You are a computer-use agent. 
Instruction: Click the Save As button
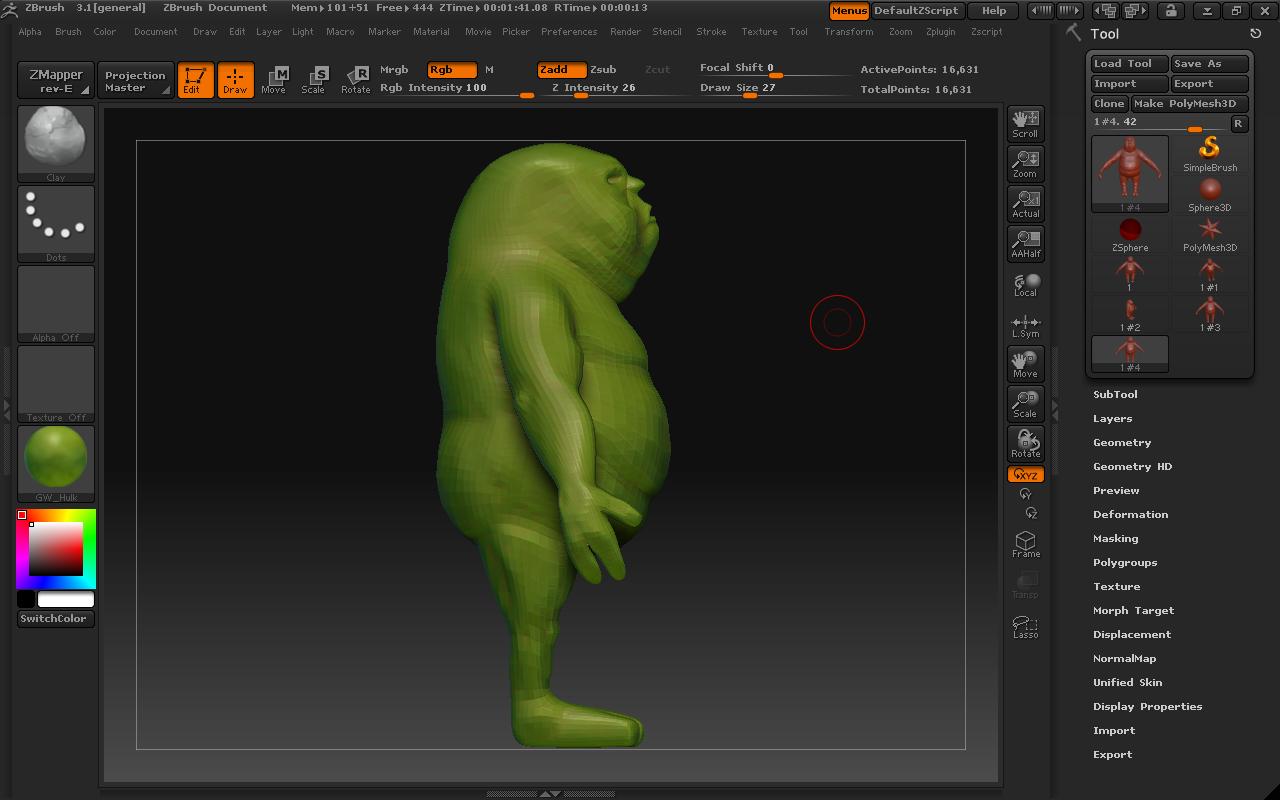1210,64
